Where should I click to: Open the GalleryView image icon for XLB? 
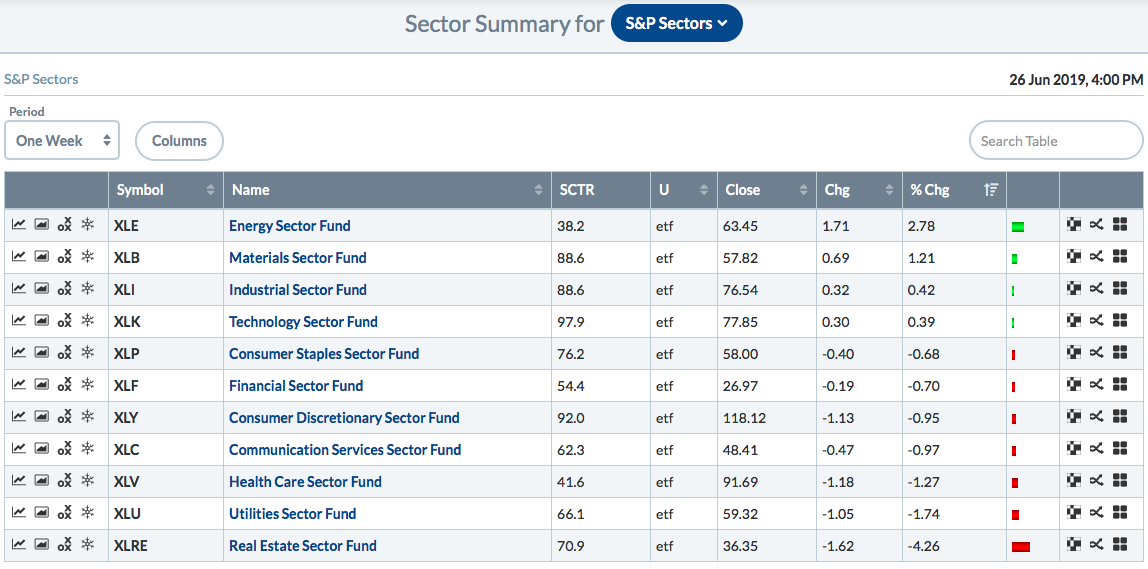(41, 257)
